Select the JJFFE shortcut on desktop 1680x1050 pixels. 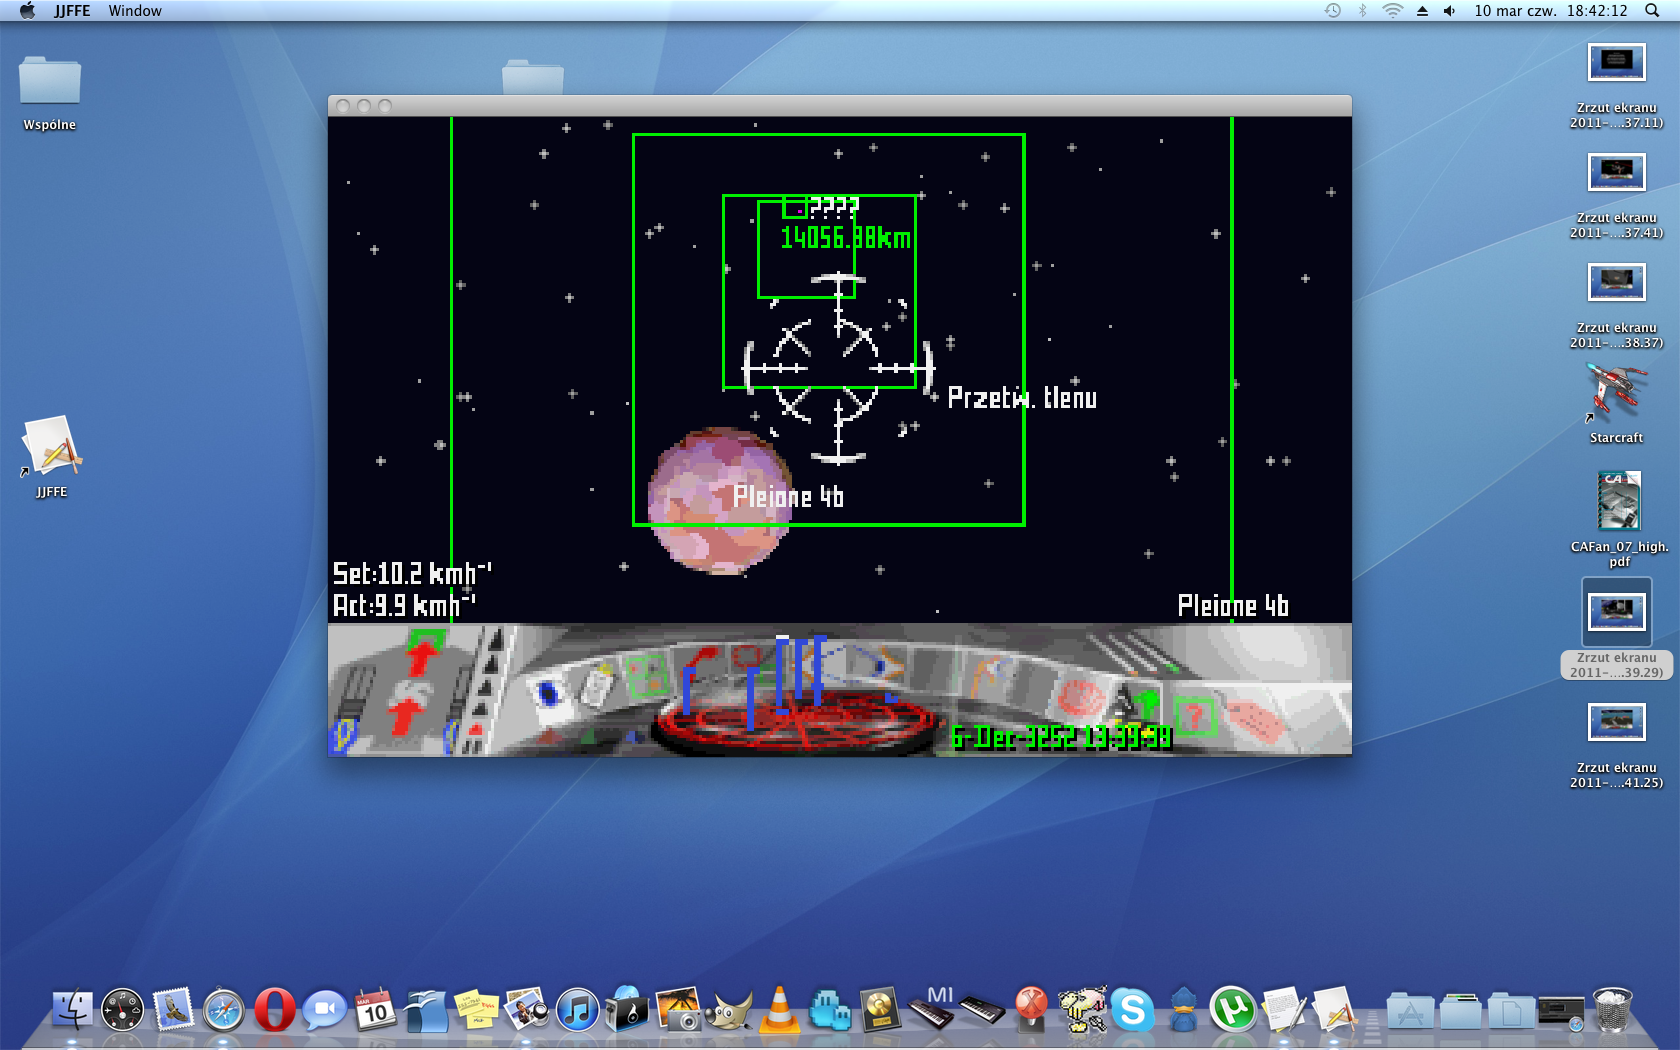tap(51, 456)
